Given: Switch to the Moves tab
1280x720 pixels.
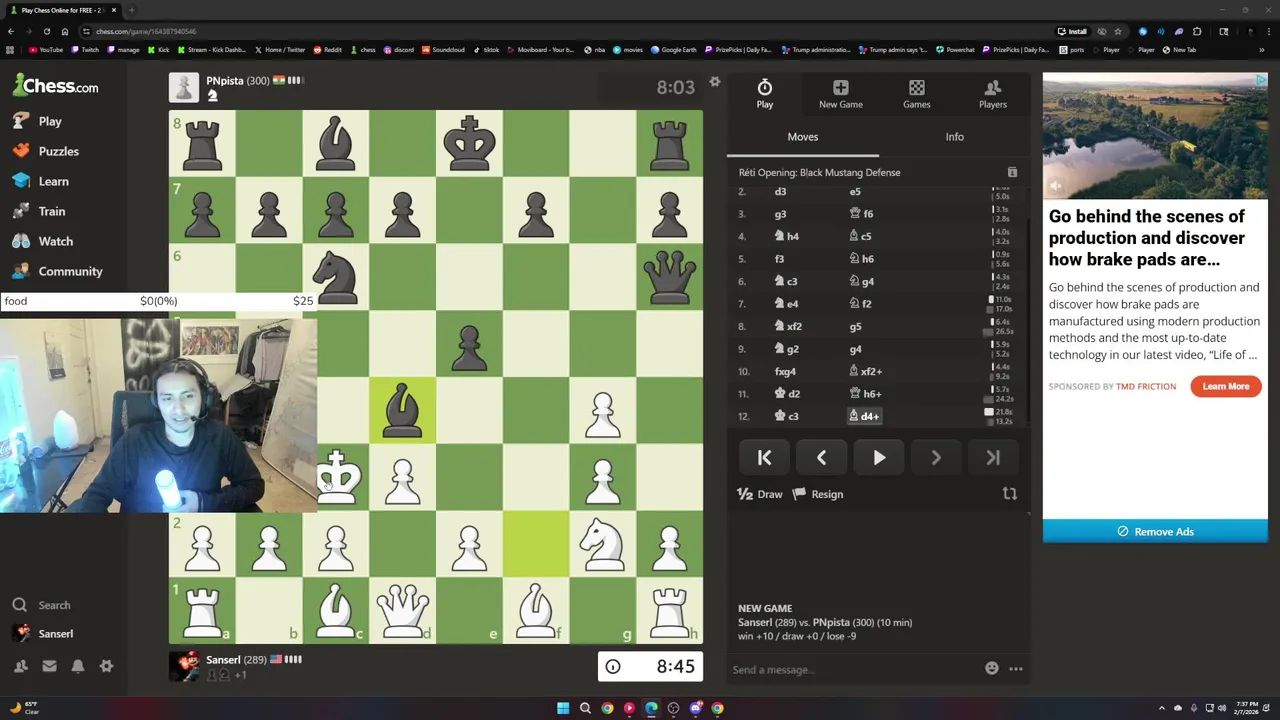Looking at the screenshot, I should 803,137.
